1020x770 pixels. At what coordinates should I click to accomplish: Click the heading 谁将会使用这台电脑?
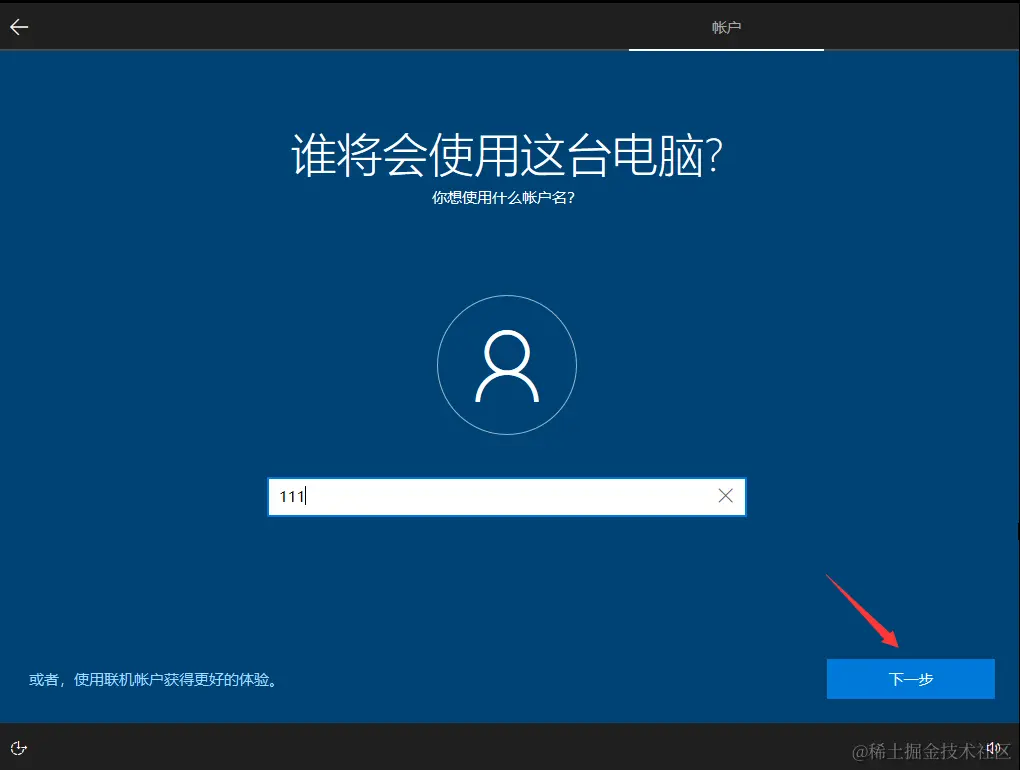[507, 155]
